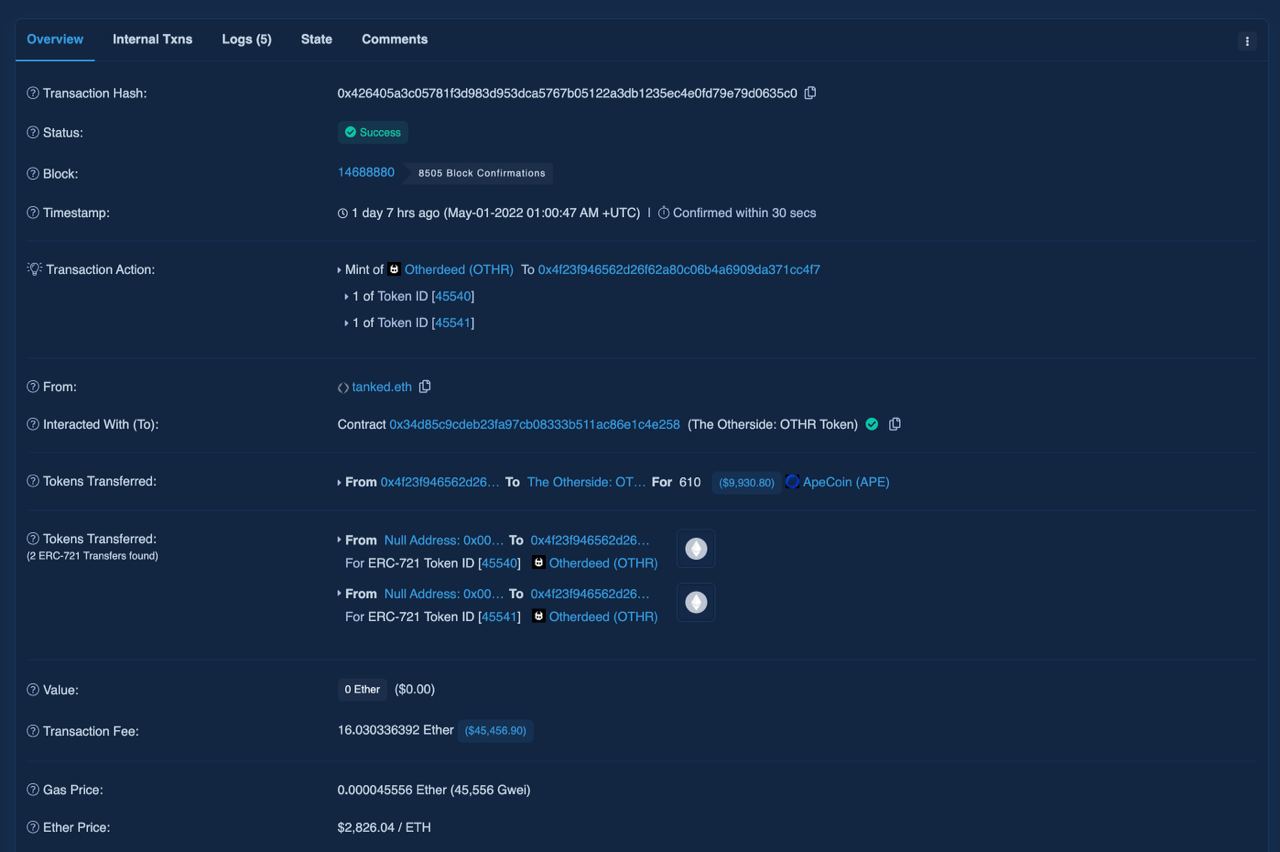Click help icon beside Timestamp

tap(33, 213)
